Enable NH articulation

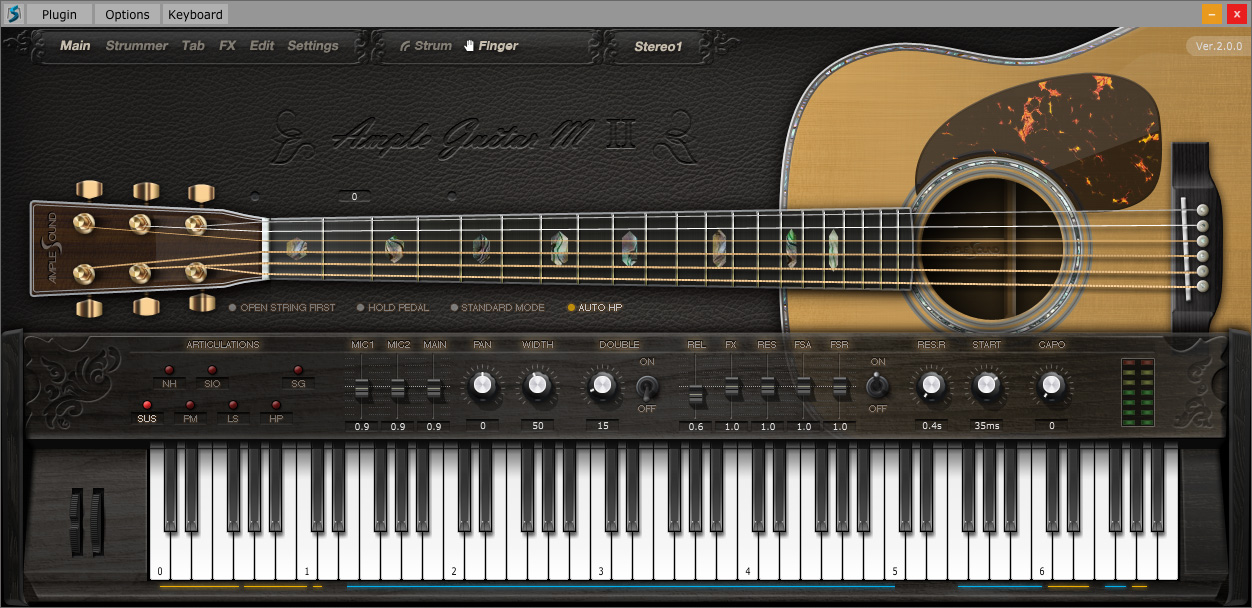click(x=169, y=378)
